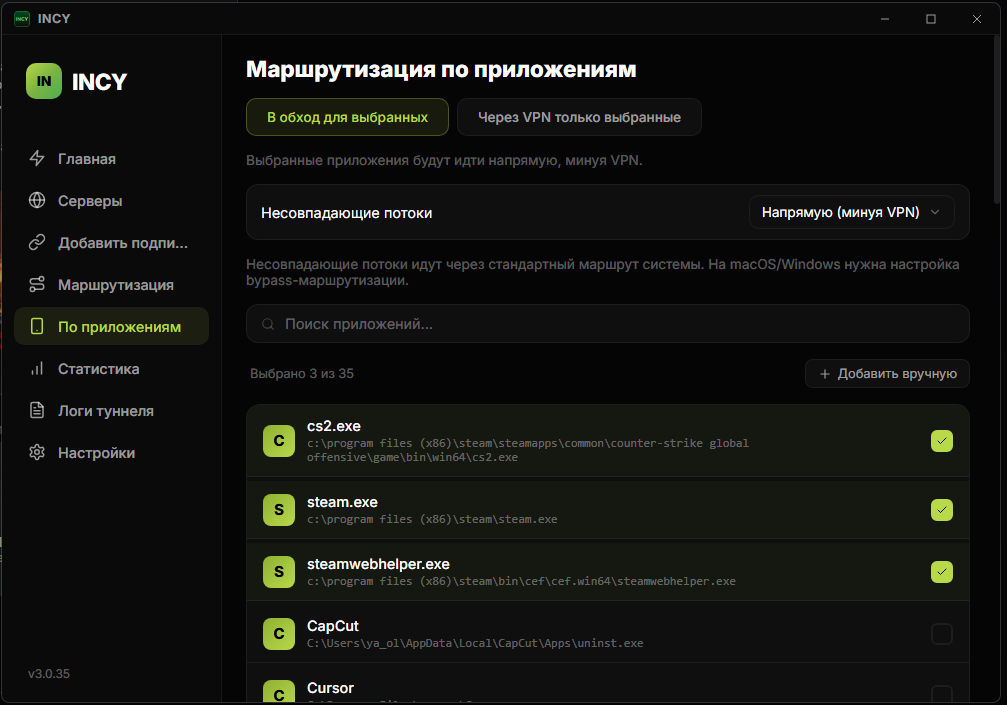The width and height of the screenshot is (1007, 705).
Task: Click the lightning icon beside Главная
Action: pos(37,158)
